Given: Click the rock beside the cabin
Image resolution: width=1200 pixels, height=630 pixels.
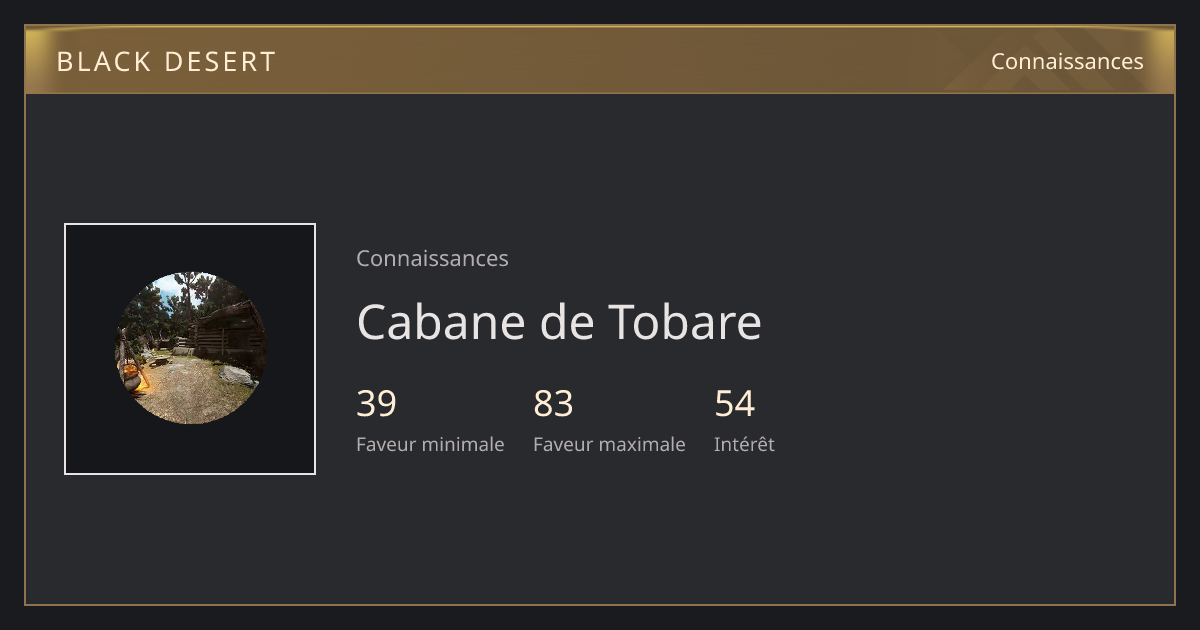Looking at the screenshot, I should pos(236,376).
